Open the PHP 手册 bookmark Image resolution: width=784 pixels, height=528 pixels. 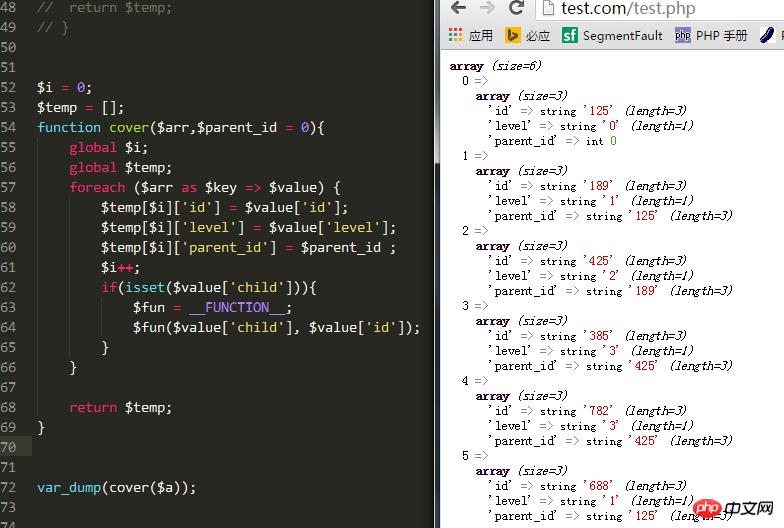(710, 36)
